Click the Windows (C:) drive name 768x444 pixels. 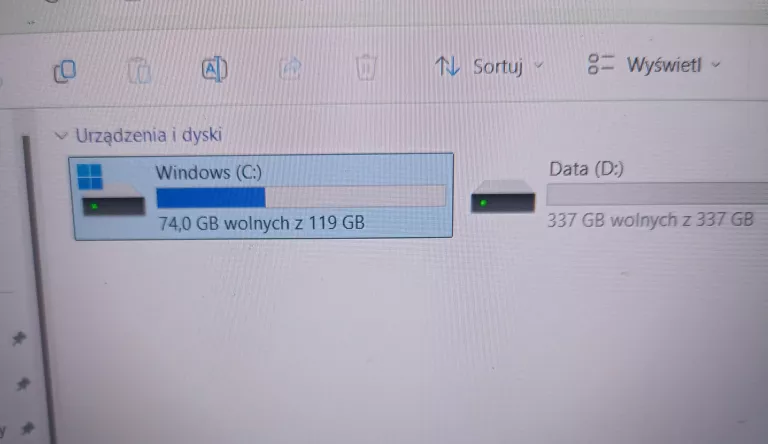pyautogui.click(x=209, y=172)
